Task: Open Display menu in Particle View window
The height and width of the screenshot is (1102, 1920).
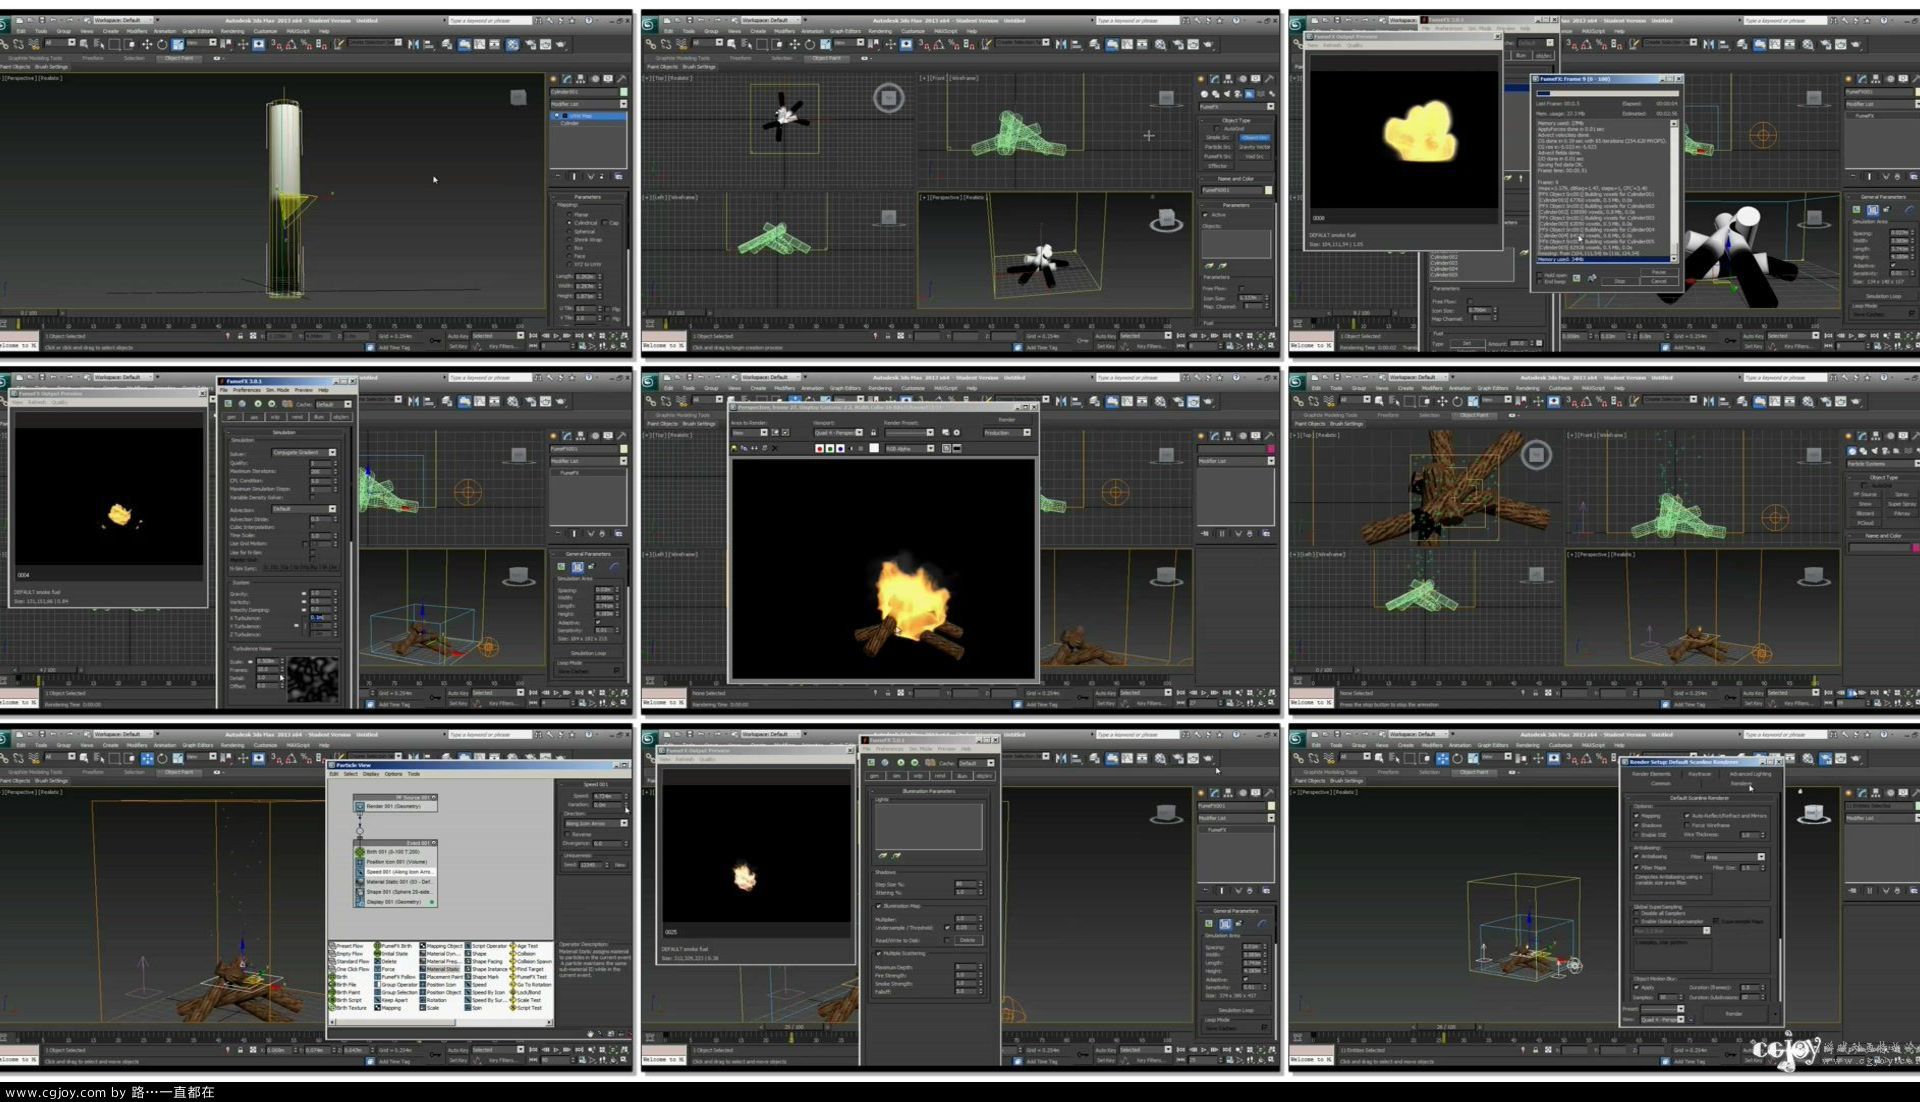Action: coord(371,773)
